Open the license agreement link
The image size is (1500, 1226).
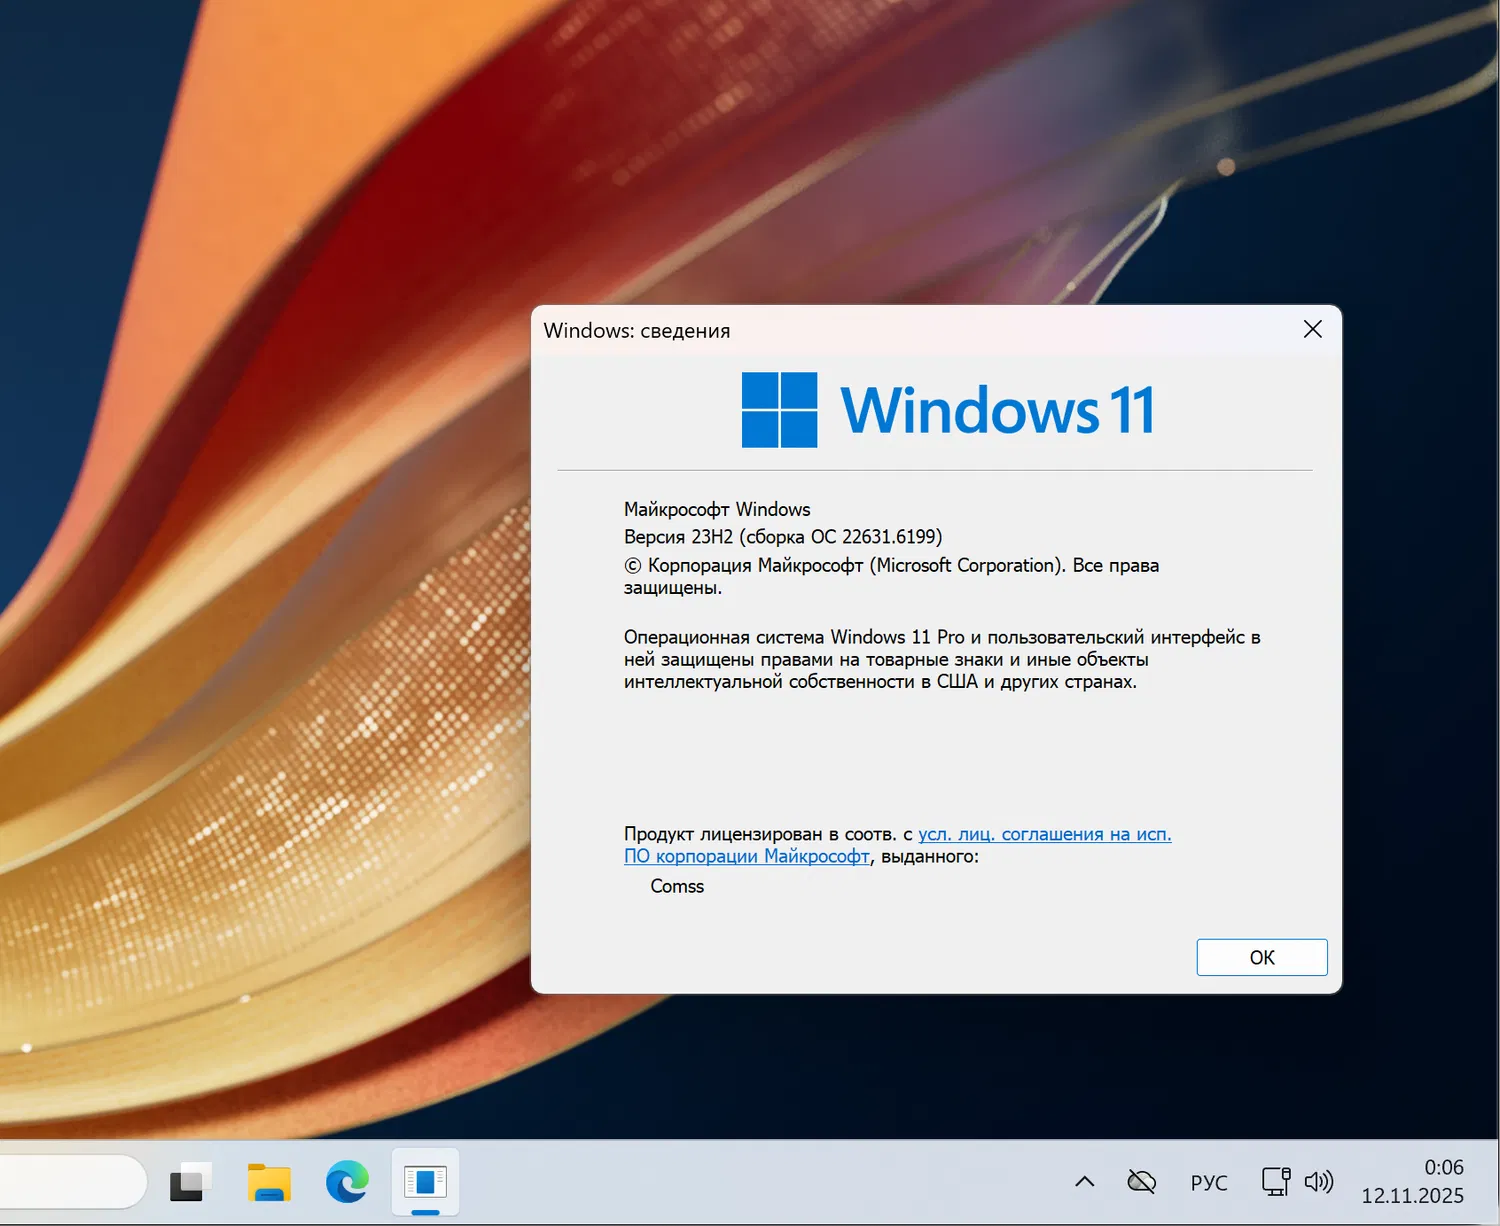pos(1044,833)
